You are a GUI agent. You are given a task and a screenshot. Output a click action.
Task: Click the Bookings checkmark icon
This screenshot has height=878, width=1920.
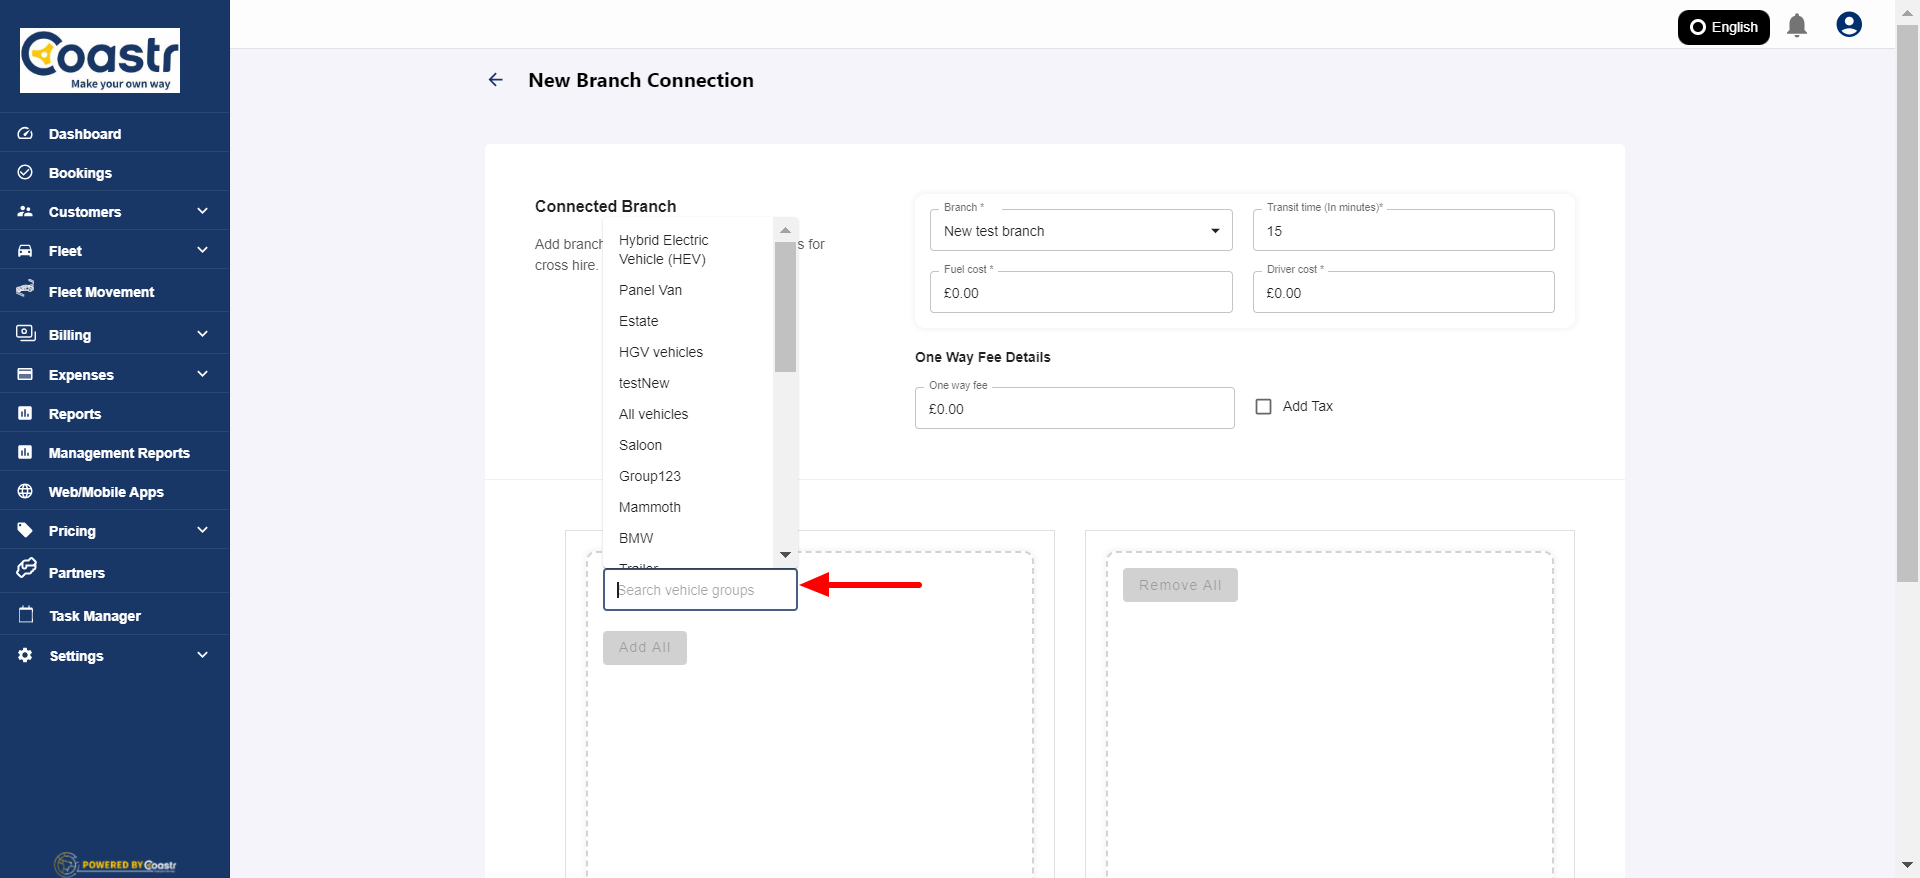click(x=25, y=172)
